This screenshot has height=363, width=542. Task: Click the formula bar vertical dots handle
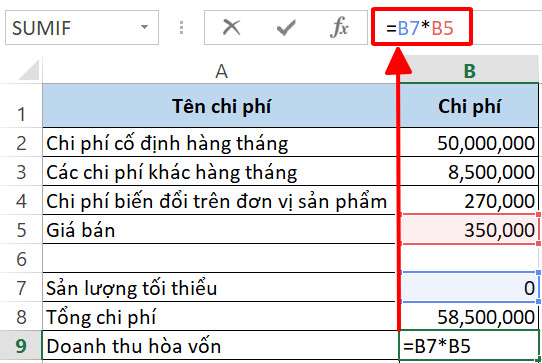pos(181,28)
